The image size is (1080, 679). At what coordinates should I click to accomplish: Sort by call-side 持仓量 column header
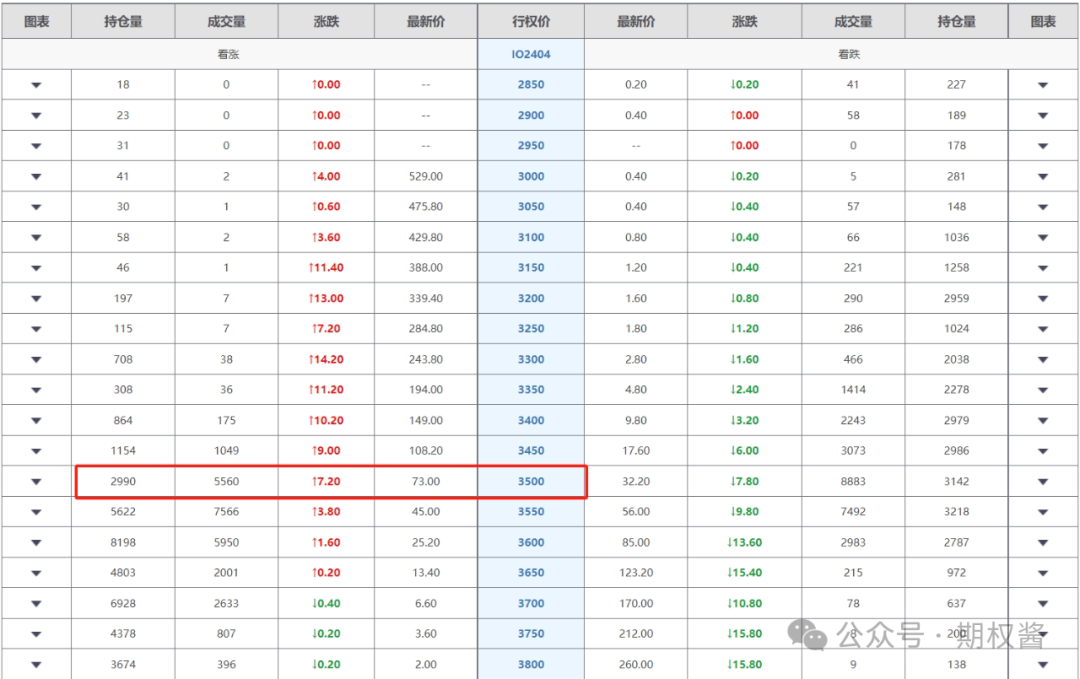(x=123, y=21)
